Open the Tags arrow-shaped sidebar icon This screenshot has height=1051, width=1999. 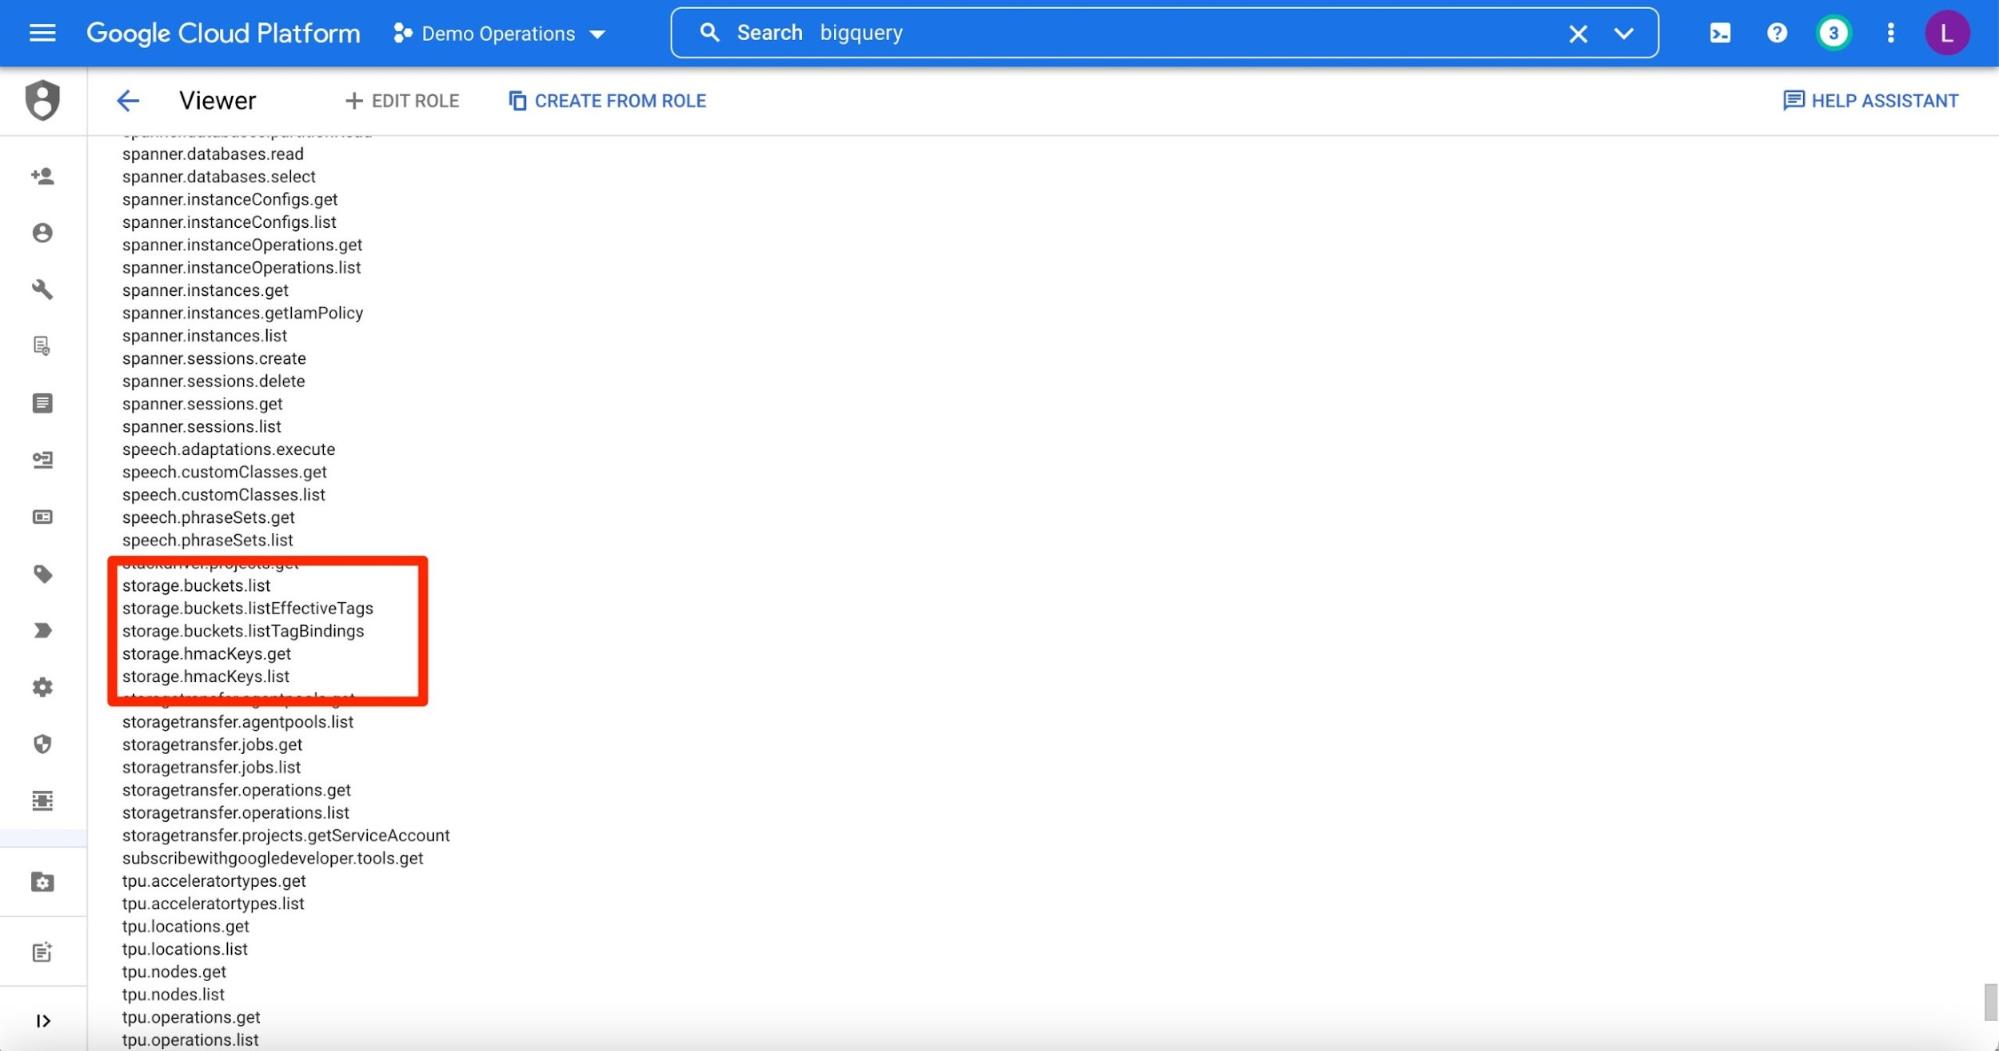coord(42,631)
